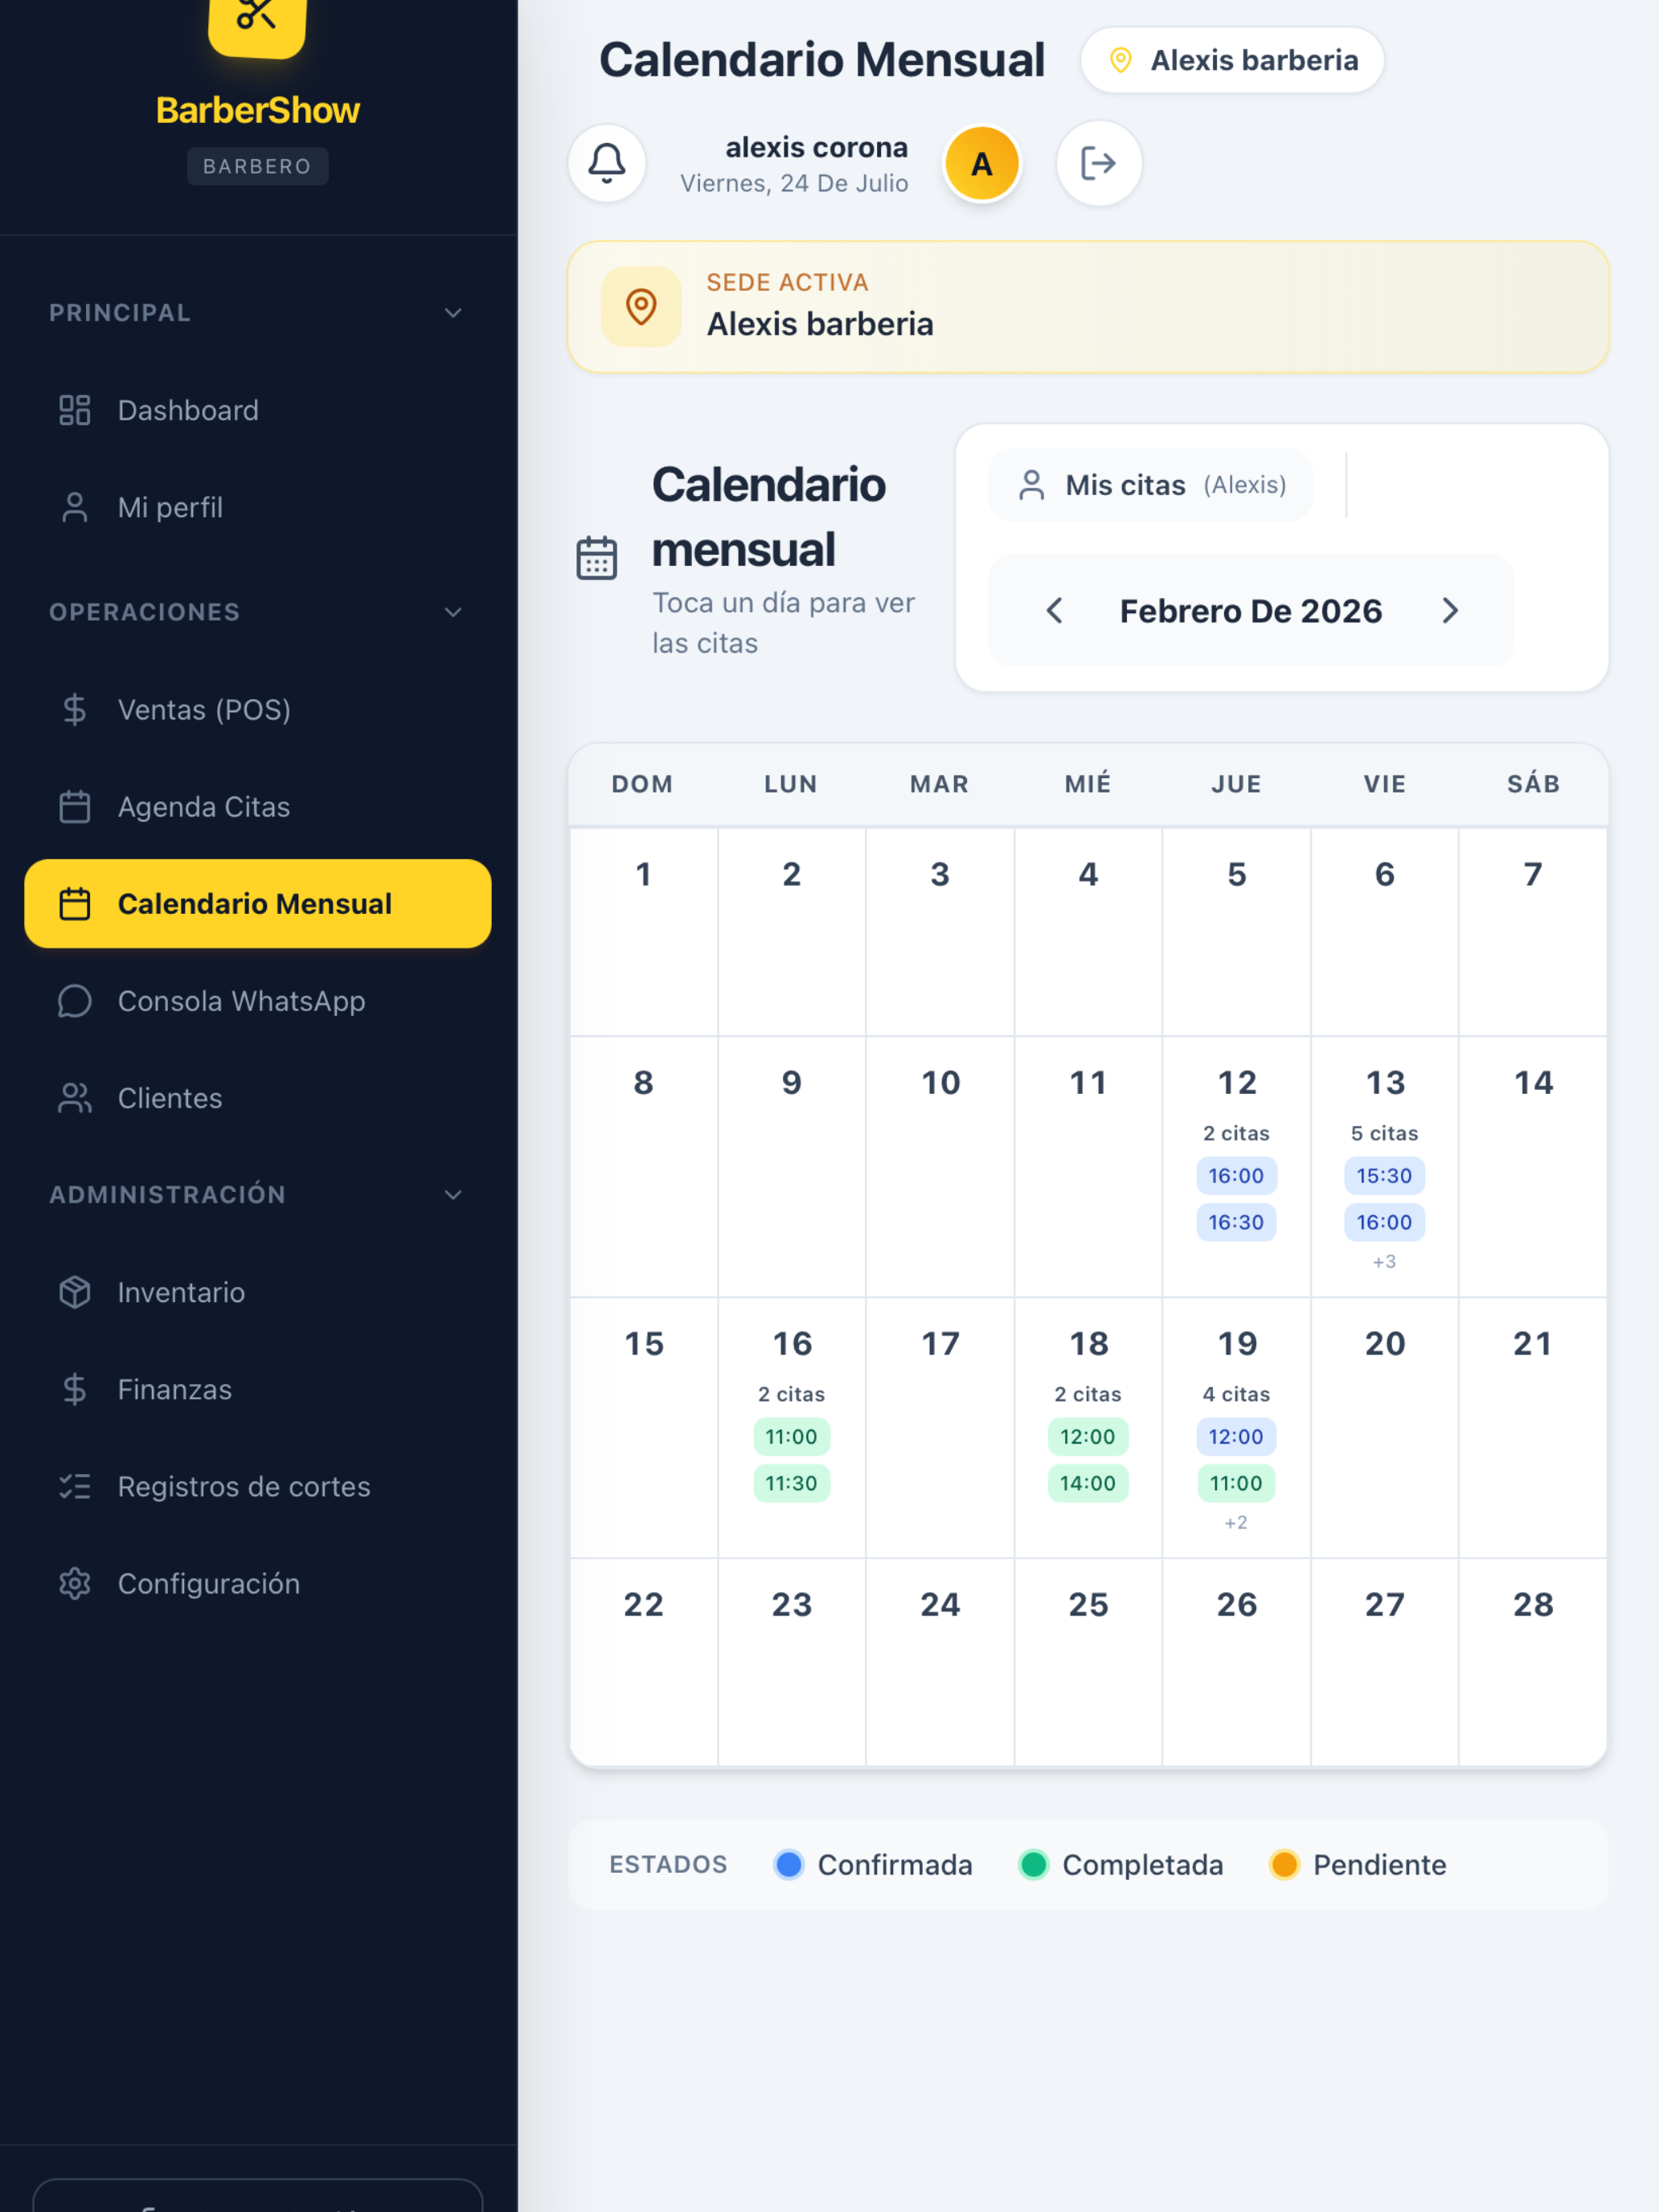
Task: Select day 1 in the calendar
Action: pyautogui.click(x=643, y=931)
